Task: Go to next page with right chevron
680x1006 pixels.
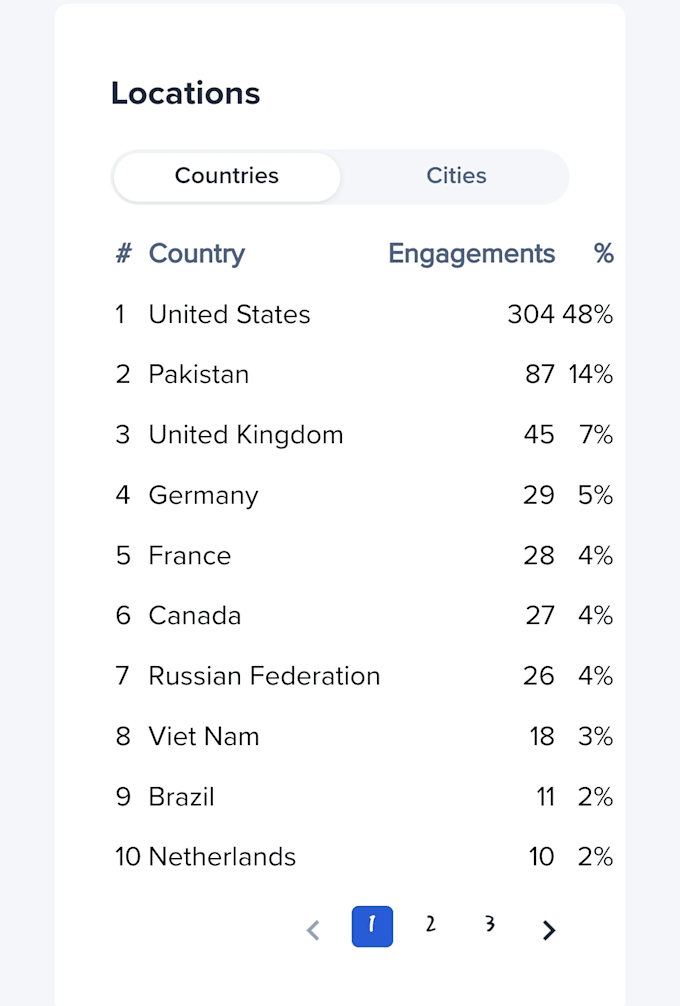Action: pos(548,930)
